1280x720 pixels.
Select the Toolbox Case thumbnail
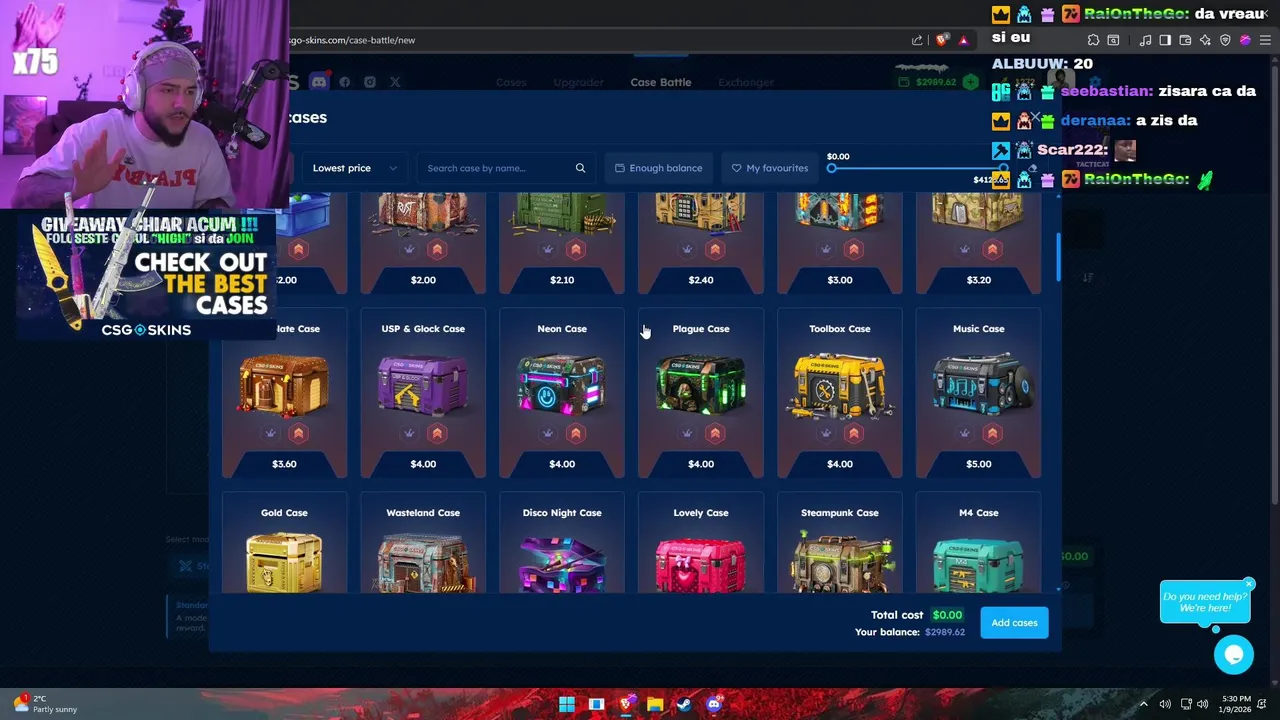tap(840, 385)
